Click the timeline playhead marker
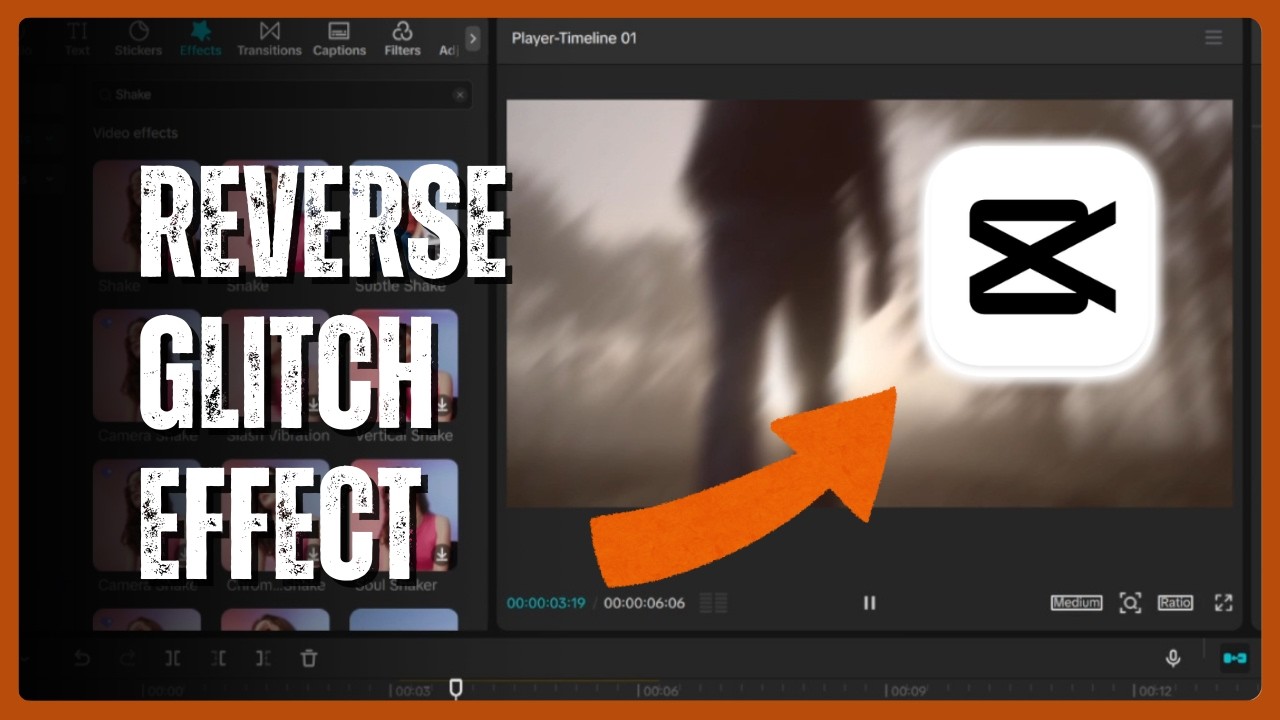This screenshot has height=720, width=1280. pyautogui.click(x=456, y=687)
